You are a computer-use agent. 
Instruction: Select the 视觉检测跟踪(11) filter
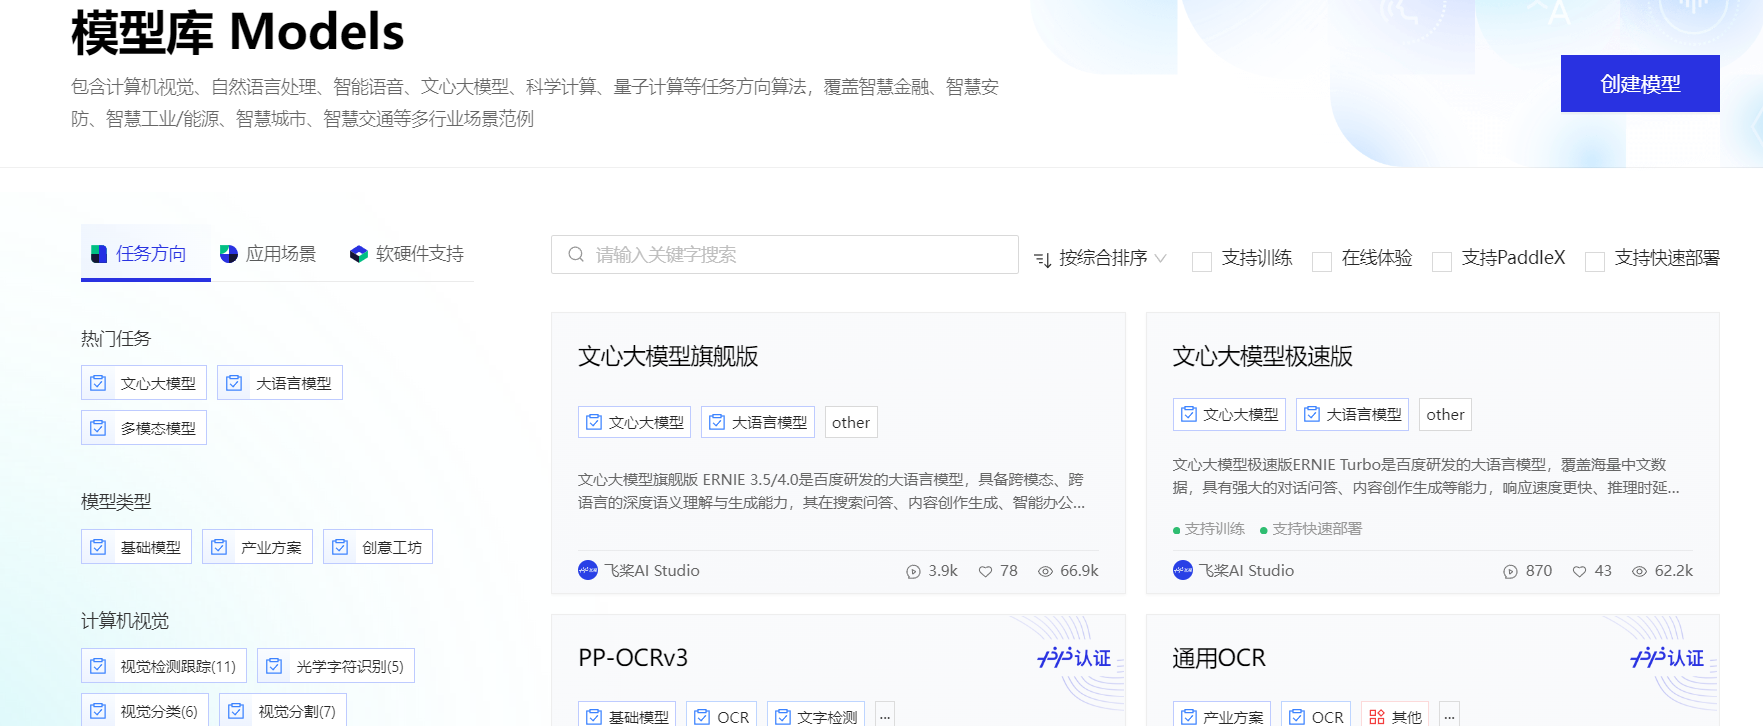tap(164, 666)
